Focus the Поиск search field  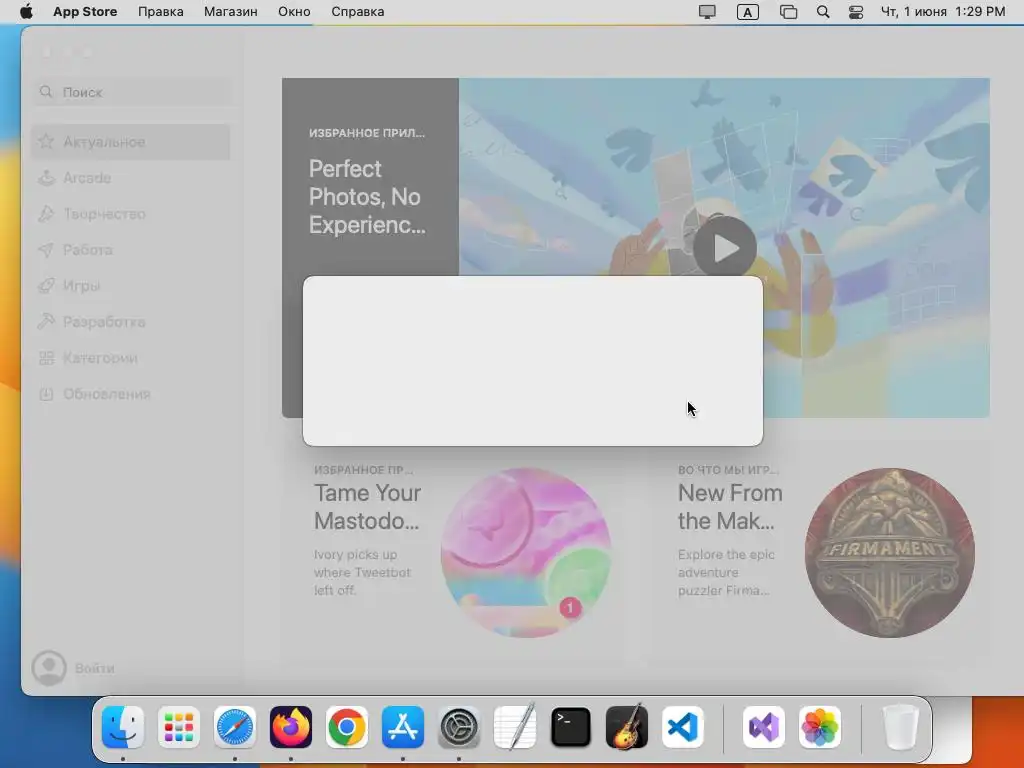(133, 92)
